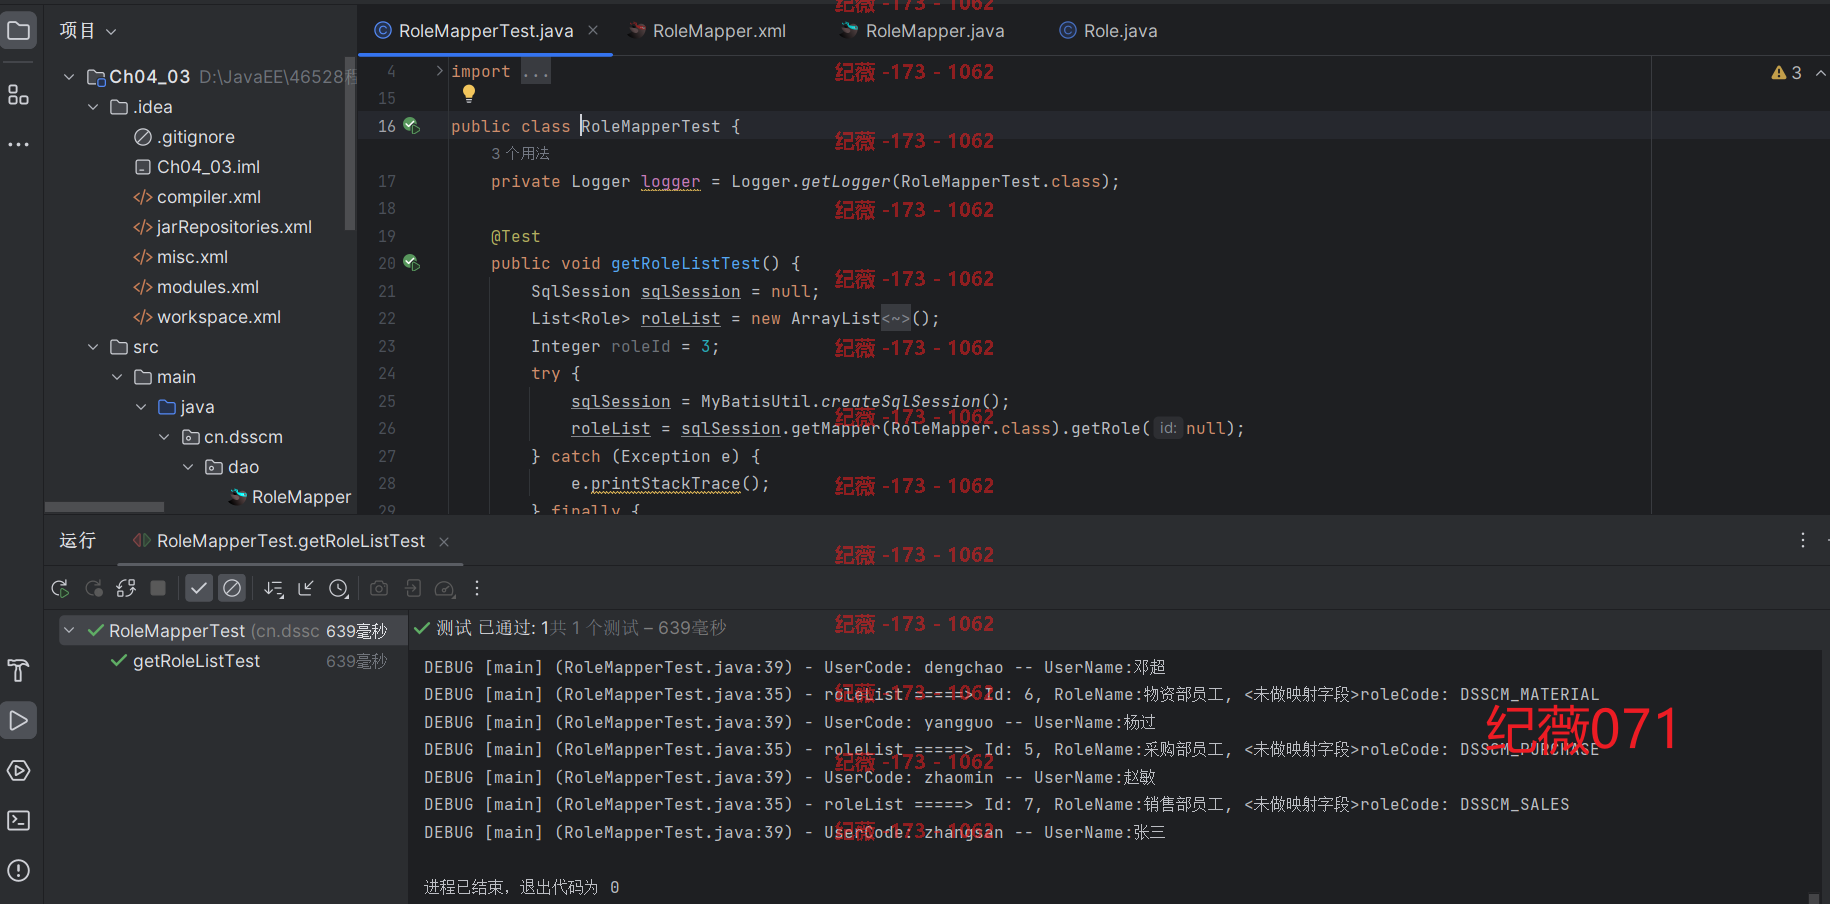
Task: Run test via gutter icon on line 20
Action: pos(411,263)
